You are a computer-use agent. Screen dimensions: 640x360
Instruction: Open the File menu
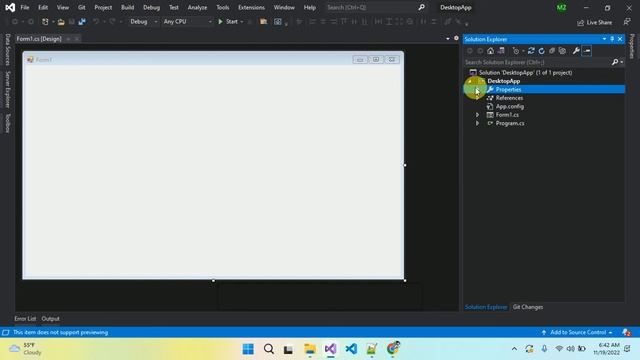coord(25,7)
